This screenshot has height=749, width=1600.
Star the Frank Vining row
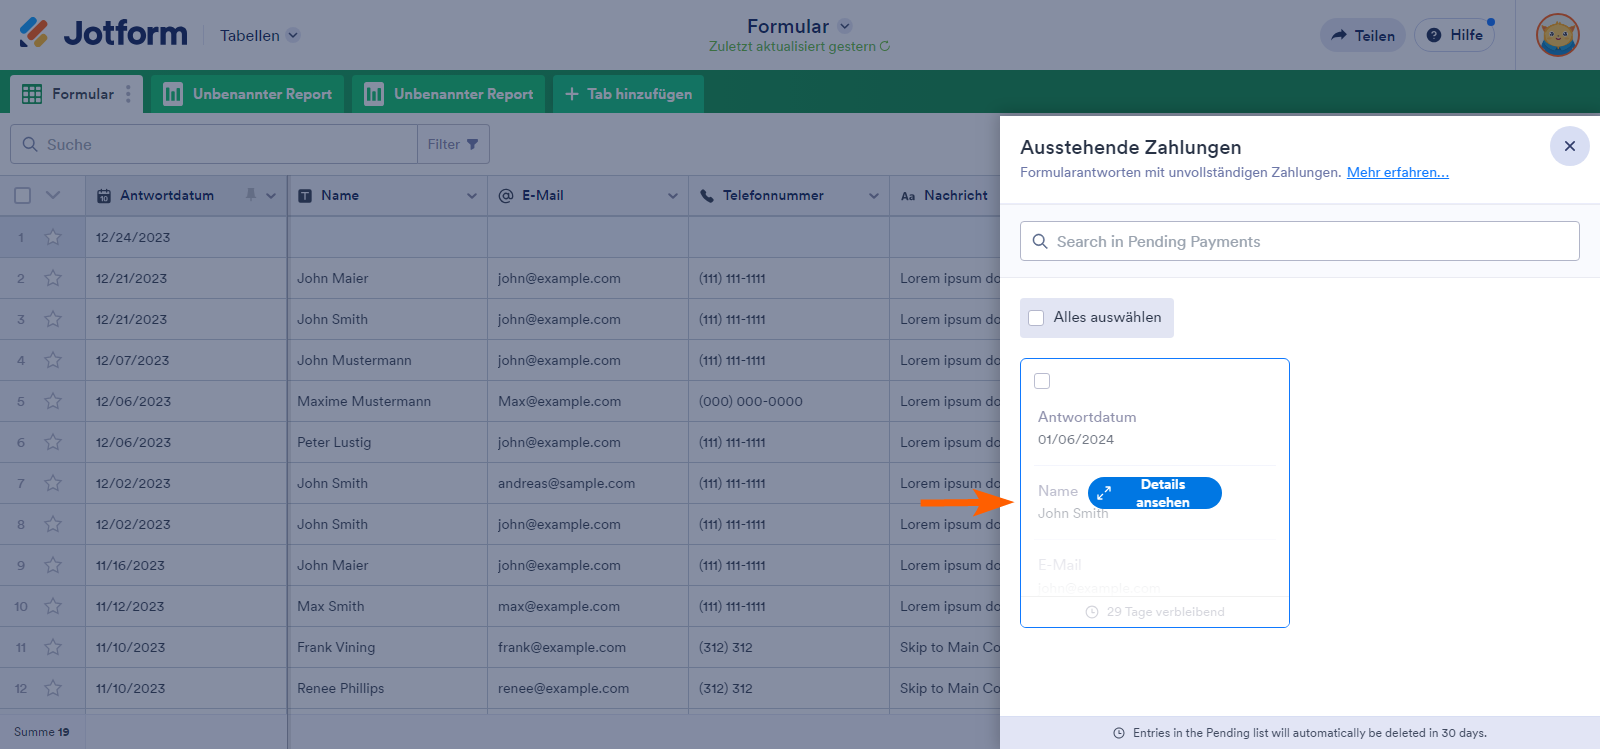click(53, 647)
